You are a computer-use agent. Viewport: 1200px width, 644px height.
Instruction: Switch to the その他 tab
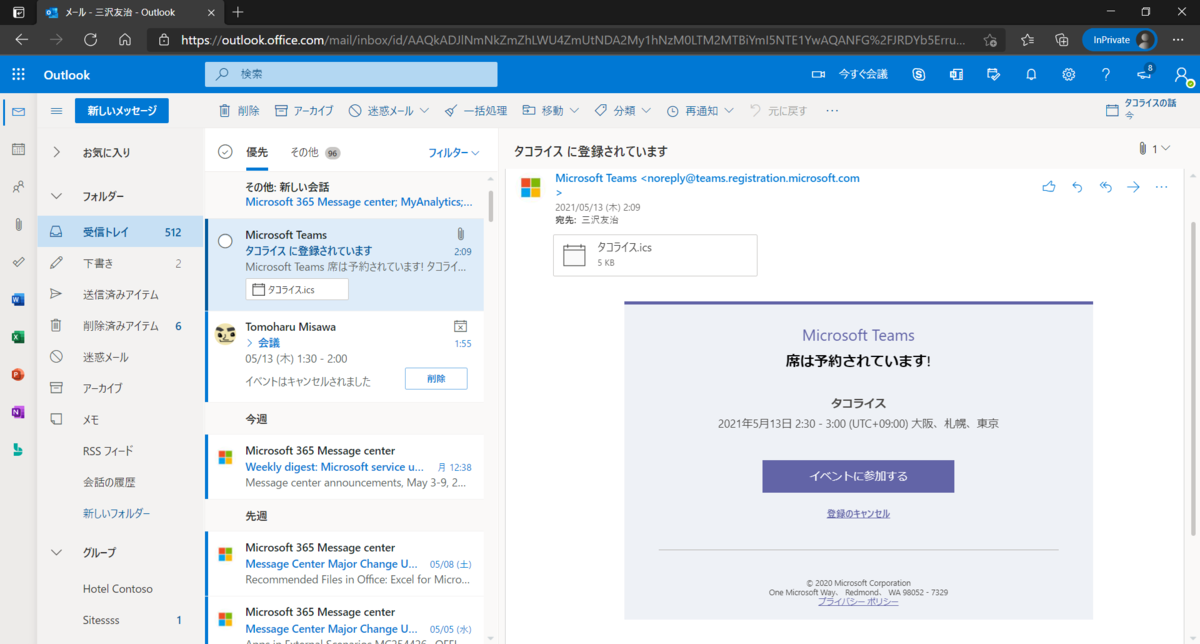pos(315,153)
